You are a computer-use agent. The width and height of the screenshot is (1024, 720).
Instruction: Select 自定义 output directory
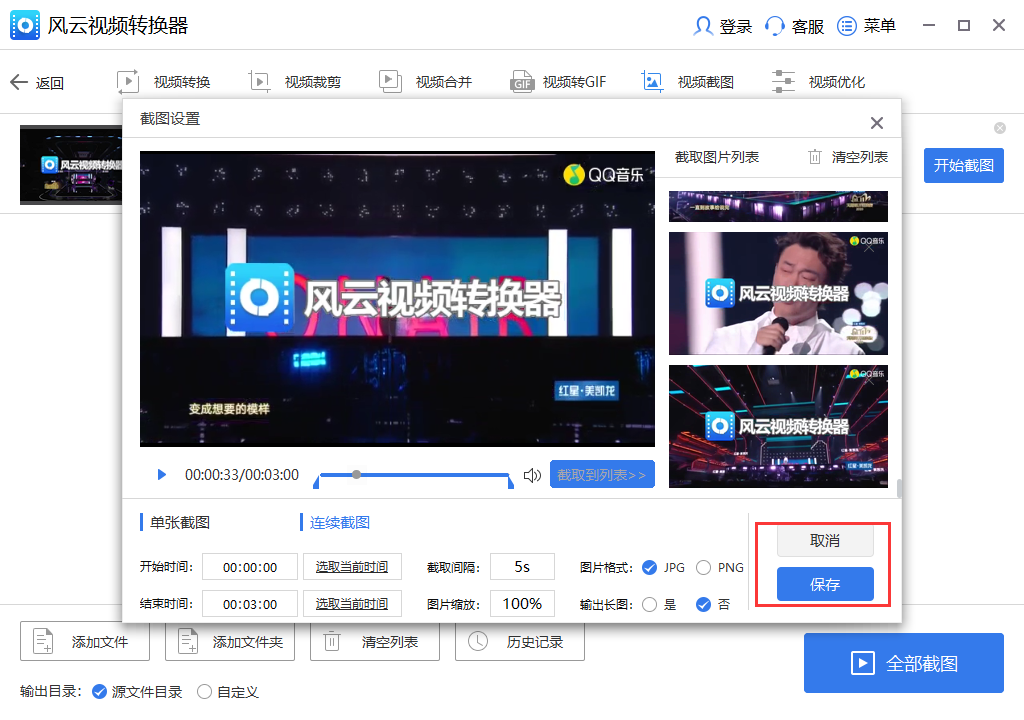[x=204, y=692]
